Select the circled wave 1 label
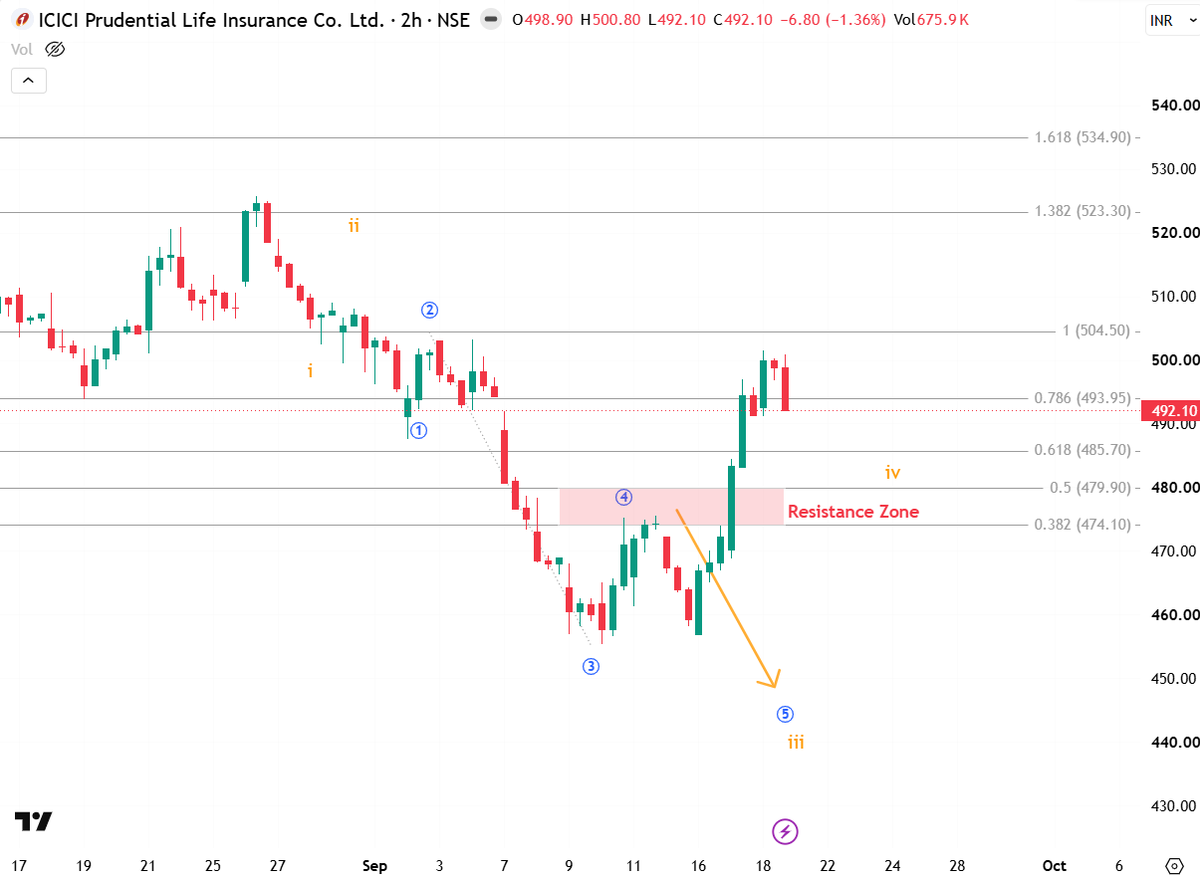The width and height of the screenshot is (1200, 879). pyautogui.click(x=418, y=431)
